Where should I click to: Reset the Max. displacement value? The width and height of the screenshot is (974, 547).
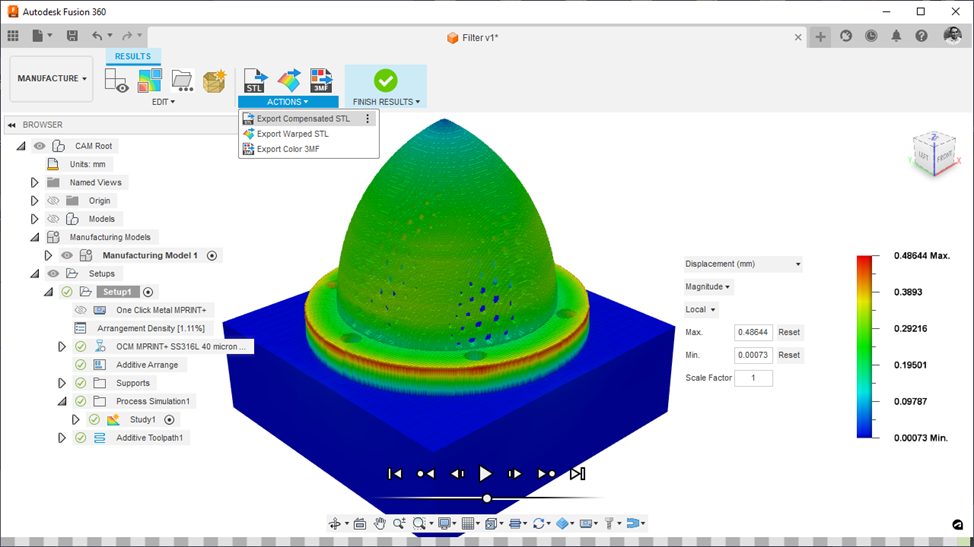click(789, 332)
